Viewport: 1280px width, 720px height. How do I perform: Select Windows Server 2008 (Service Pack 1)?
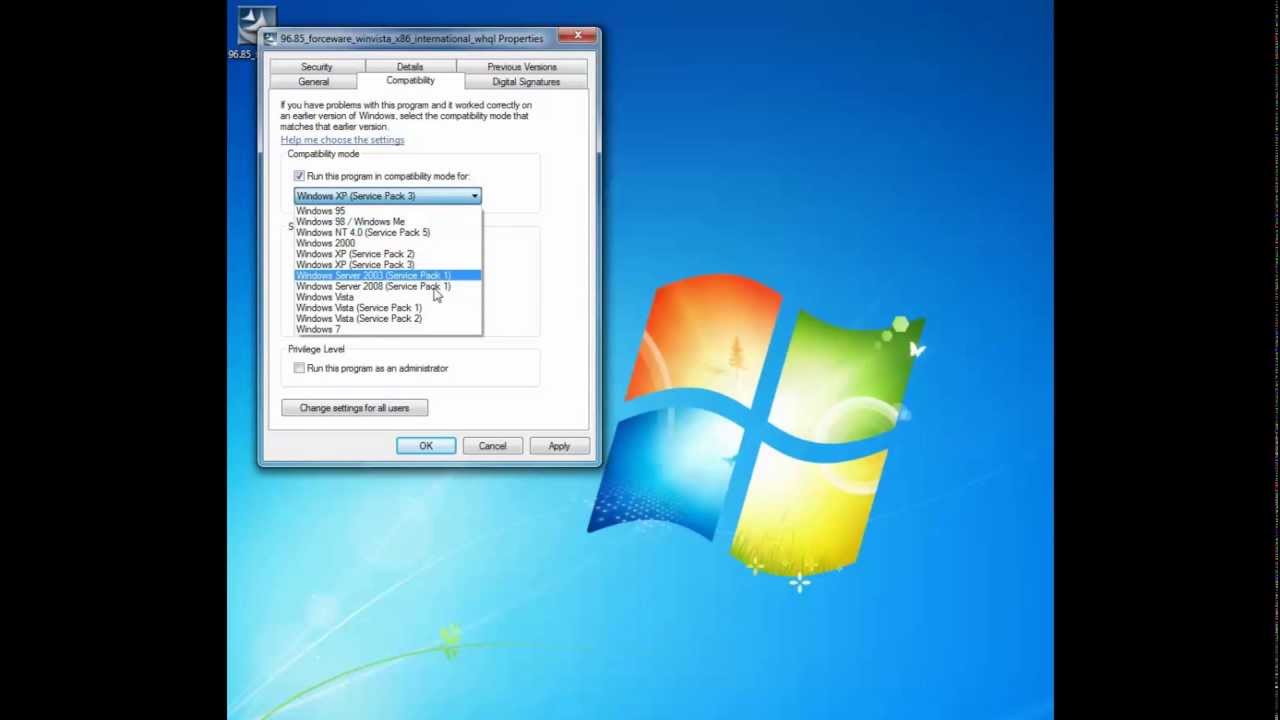pos(387,286)
